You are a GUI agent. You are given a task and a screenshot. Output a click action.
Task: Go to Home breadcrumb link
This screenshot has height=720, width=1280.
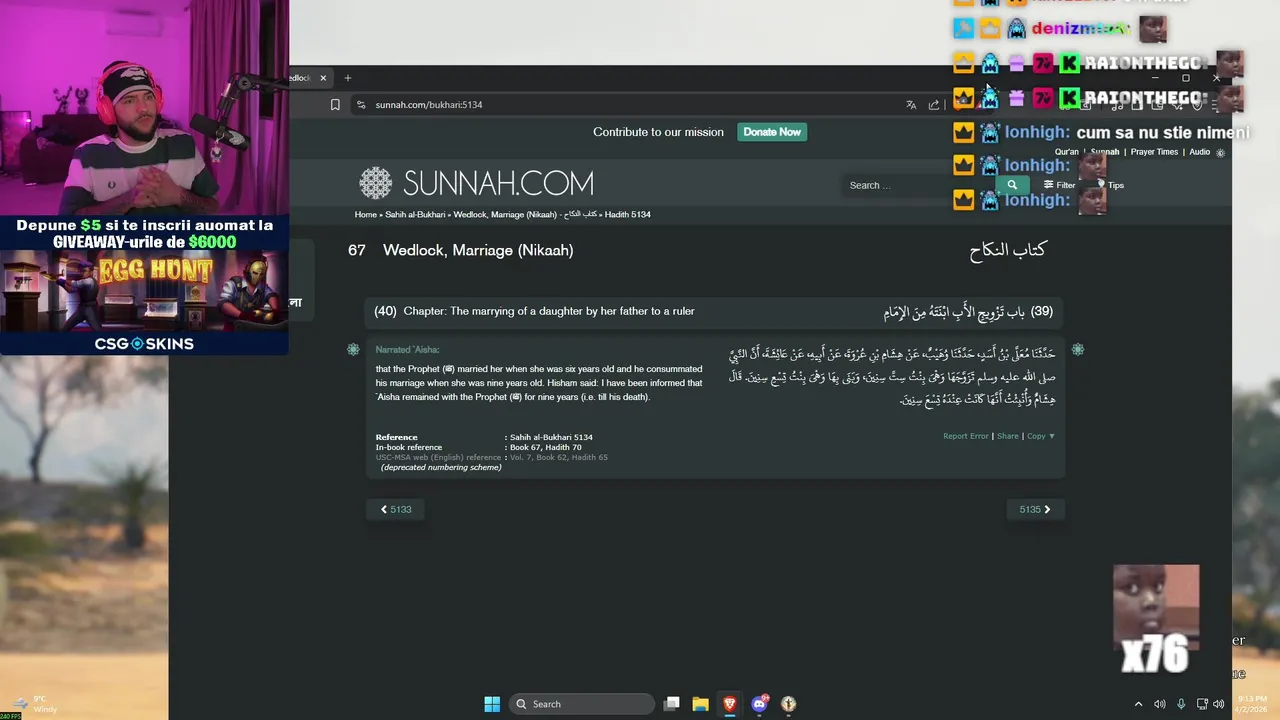[365, 214]
